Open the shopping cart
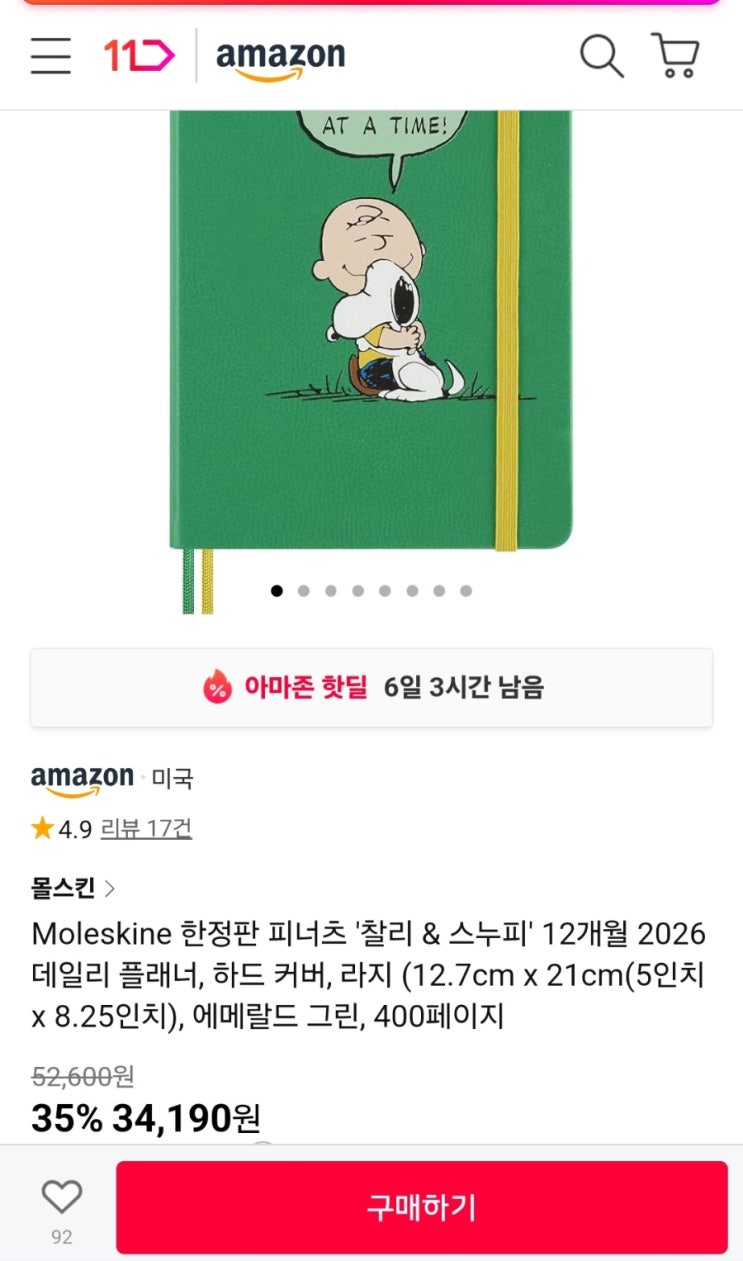Screen dimensions: 743x1261 point(675,55)
